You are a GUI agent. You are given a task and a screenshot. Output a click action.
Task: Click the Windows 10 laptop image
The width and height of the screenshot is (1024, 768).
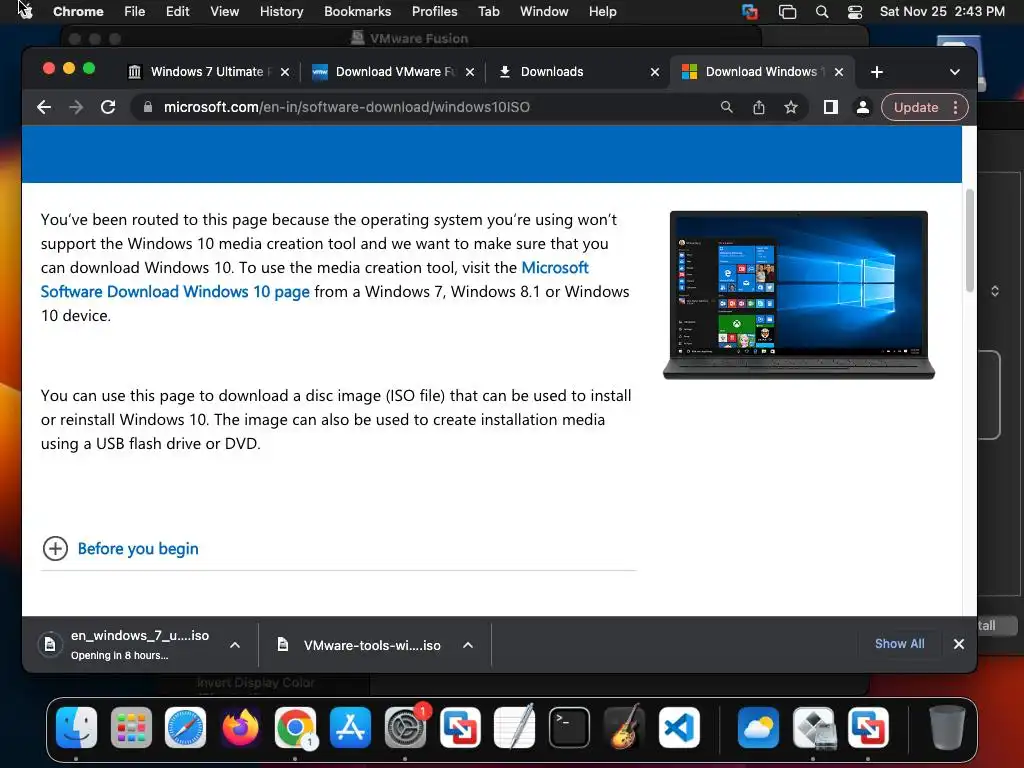pyautogui.click(x=798, y=295)
